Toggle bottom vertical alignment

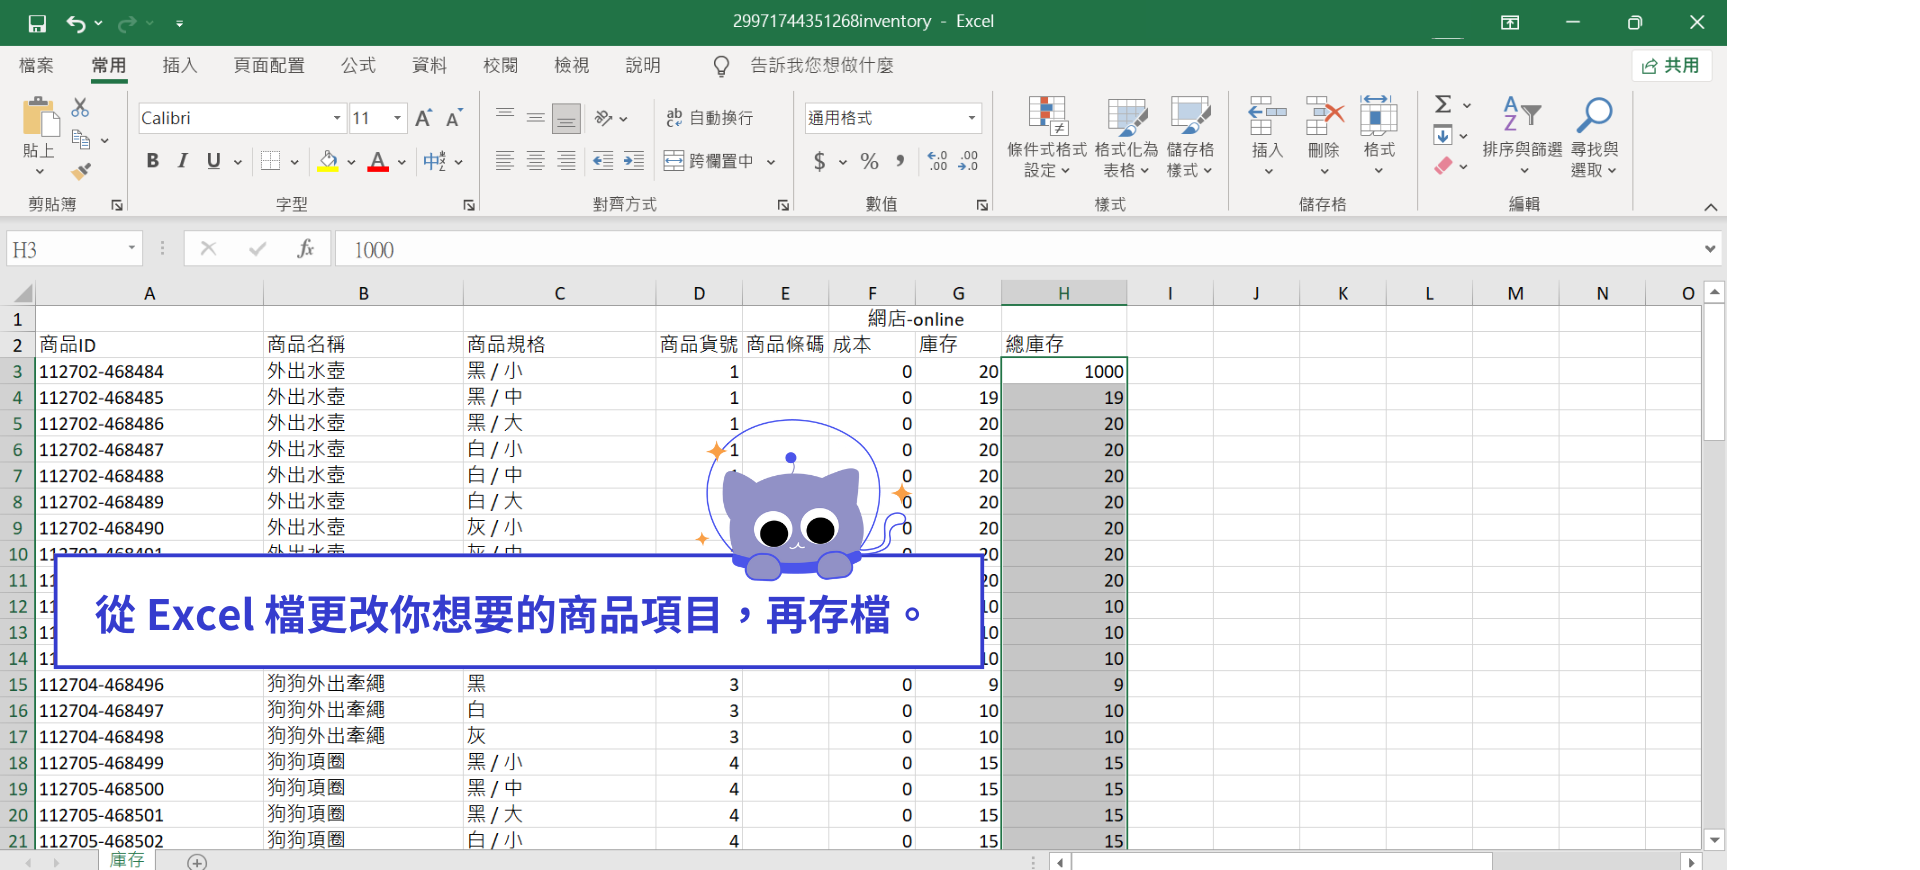(567, 118)
